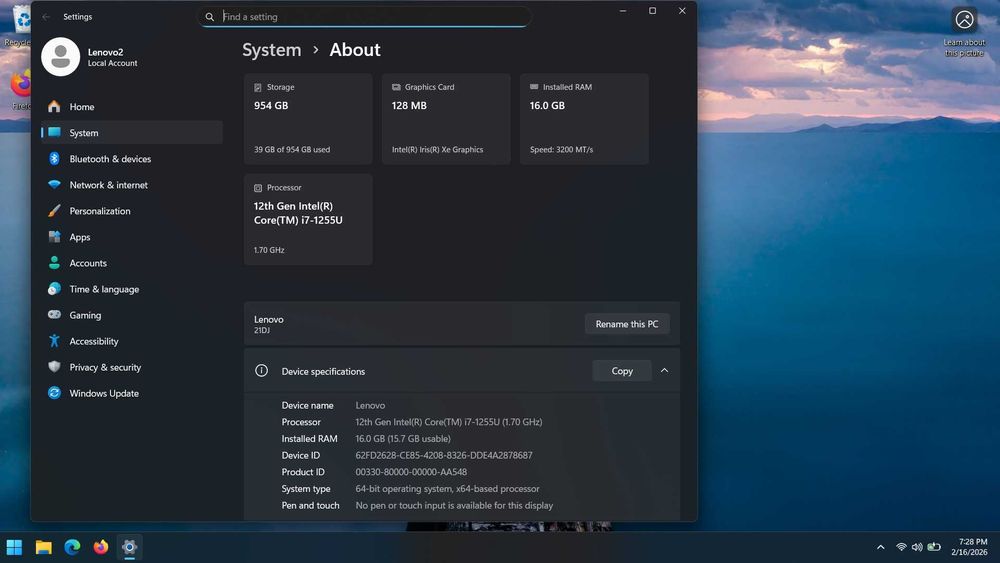Screen dimensions: 1000x563
Task: Switch to Personalization settings
Action: coord(132,210)
